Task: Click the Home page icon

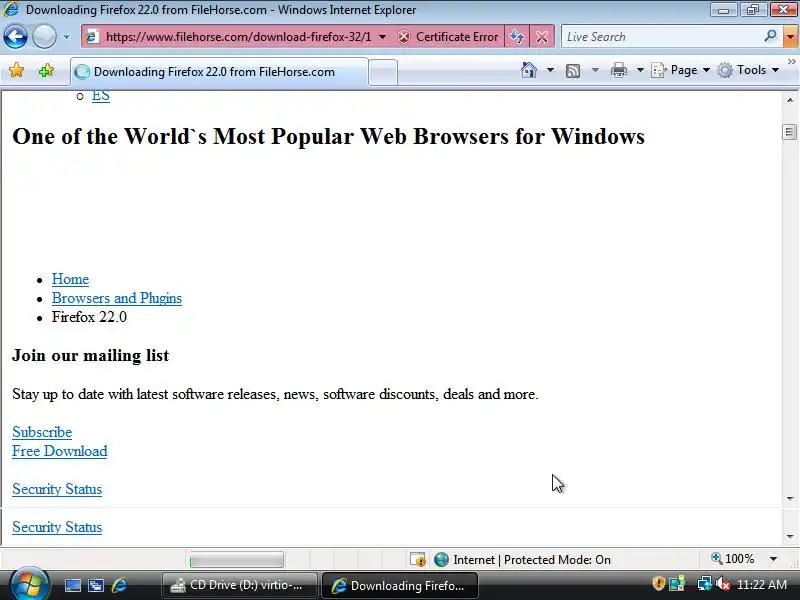Action: pyautogui.click(x=529, y=70)
